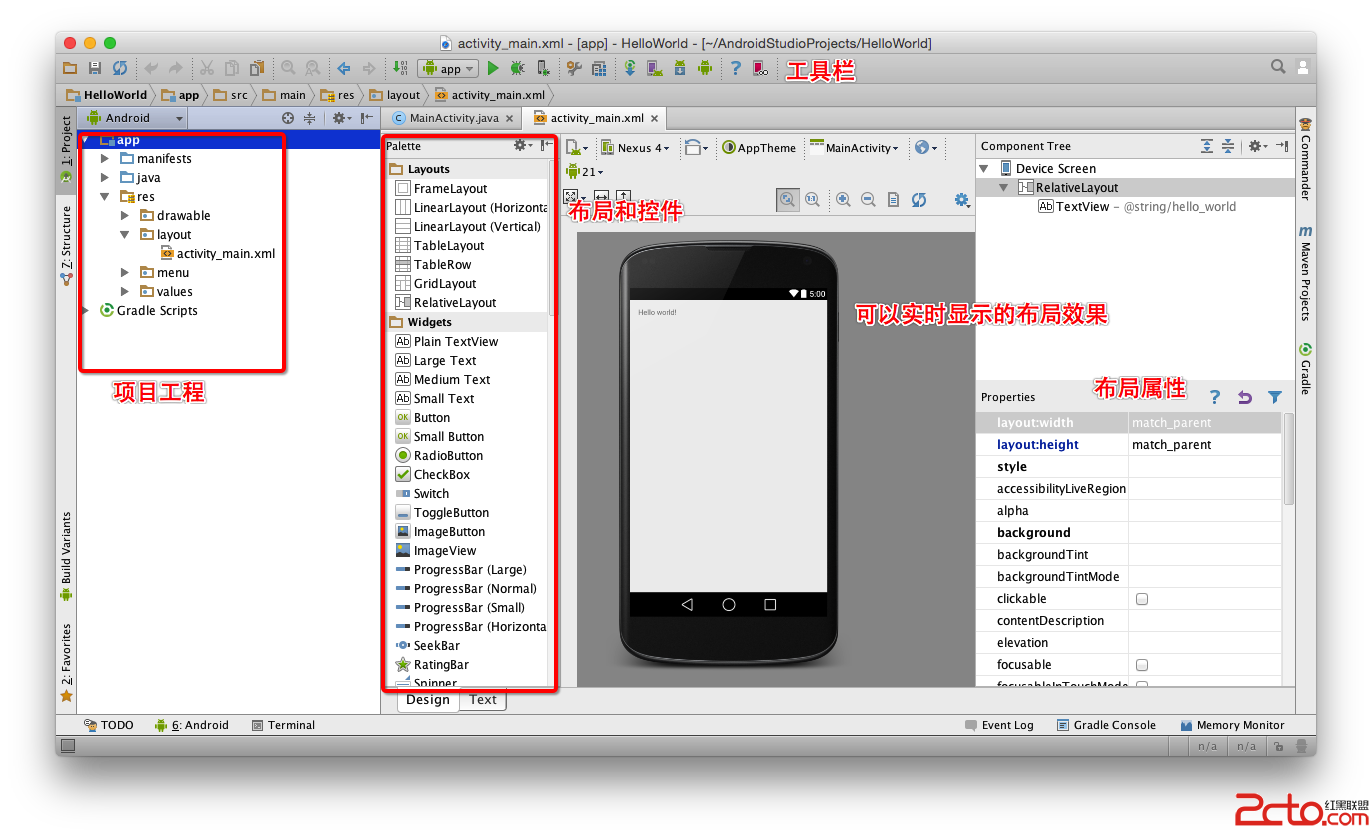Click the Synchronize icon in main toolbar

120,68
